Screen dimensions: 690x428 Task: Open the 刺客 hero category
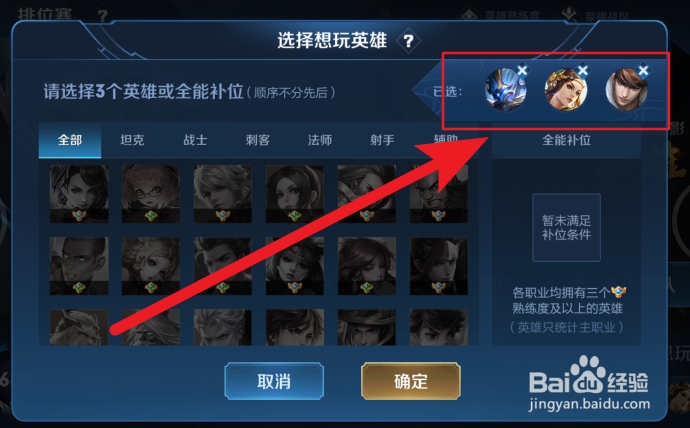[x=257, y=140]
